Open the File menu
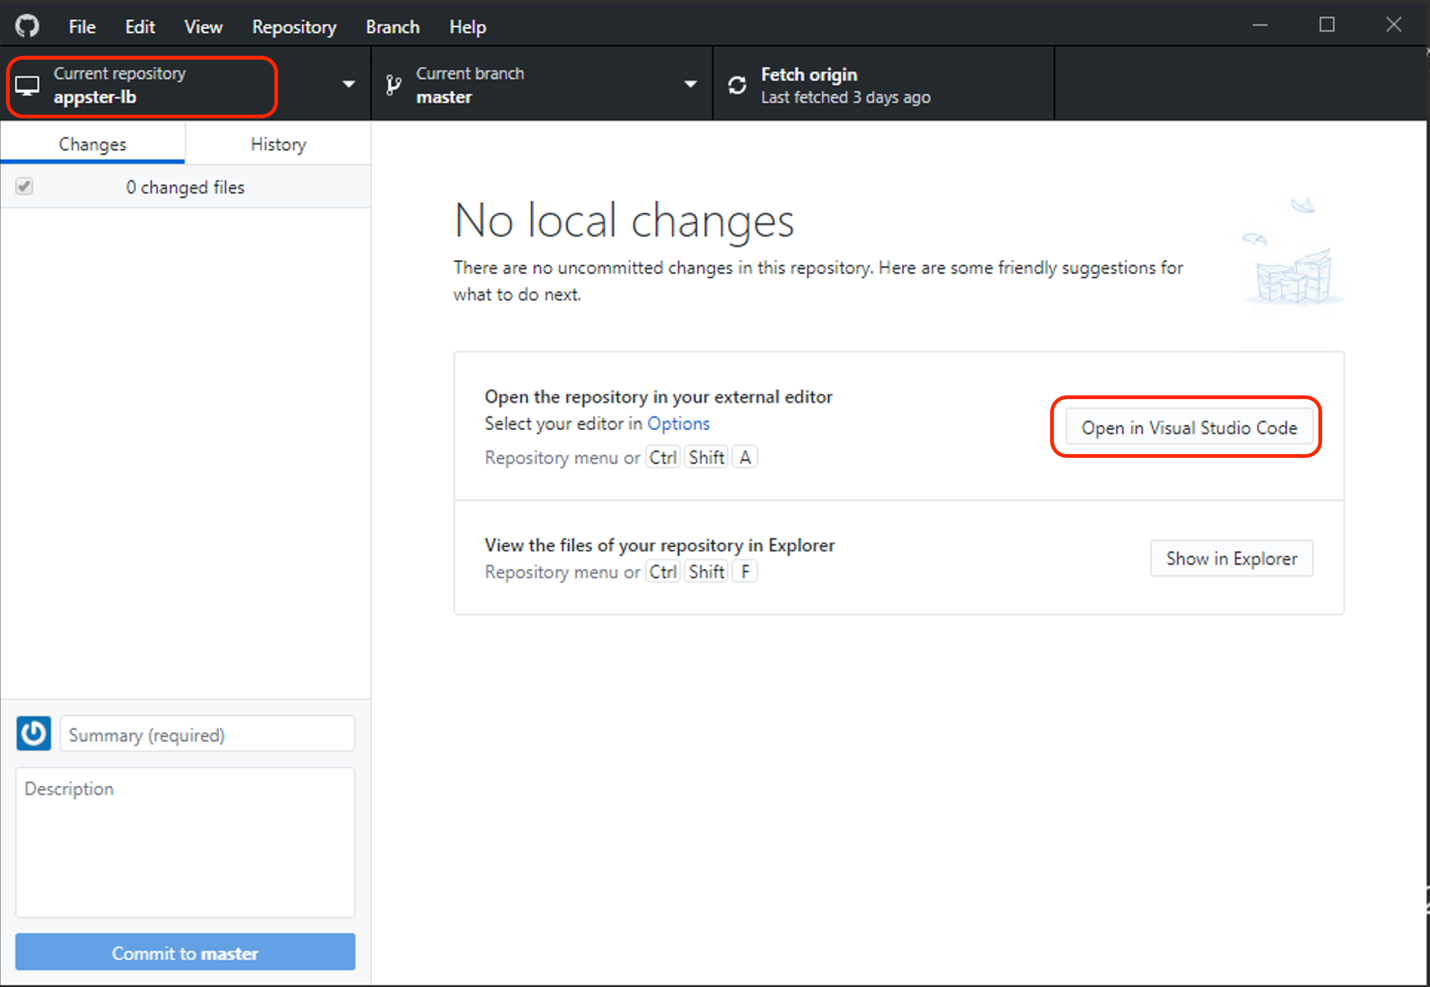The image size is (1430, 987). click(x=82, y=27)
